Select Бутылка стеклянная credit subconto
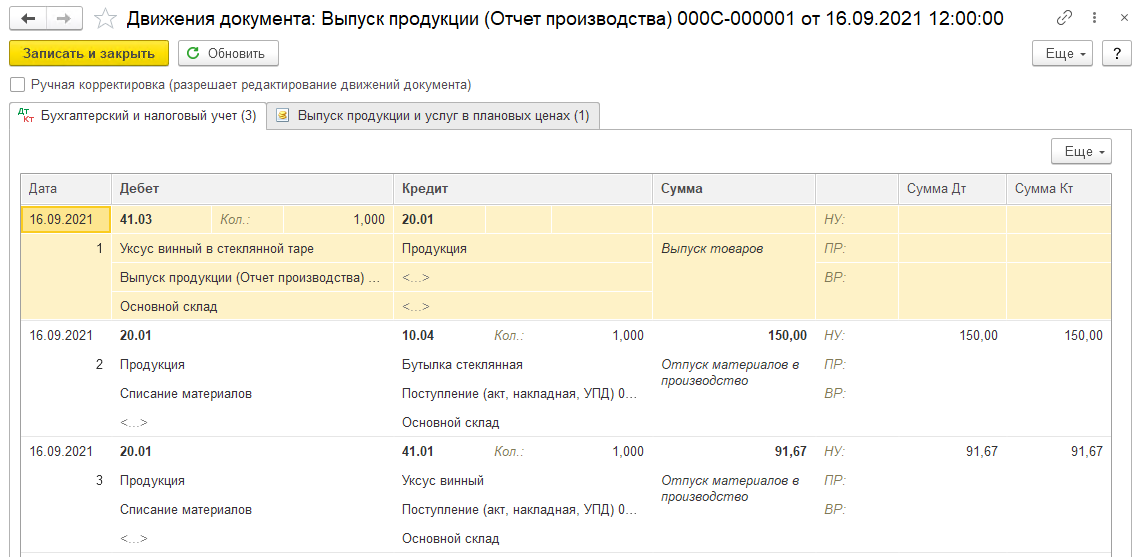This screenshot has height=557, width=1141. [522, 364]
